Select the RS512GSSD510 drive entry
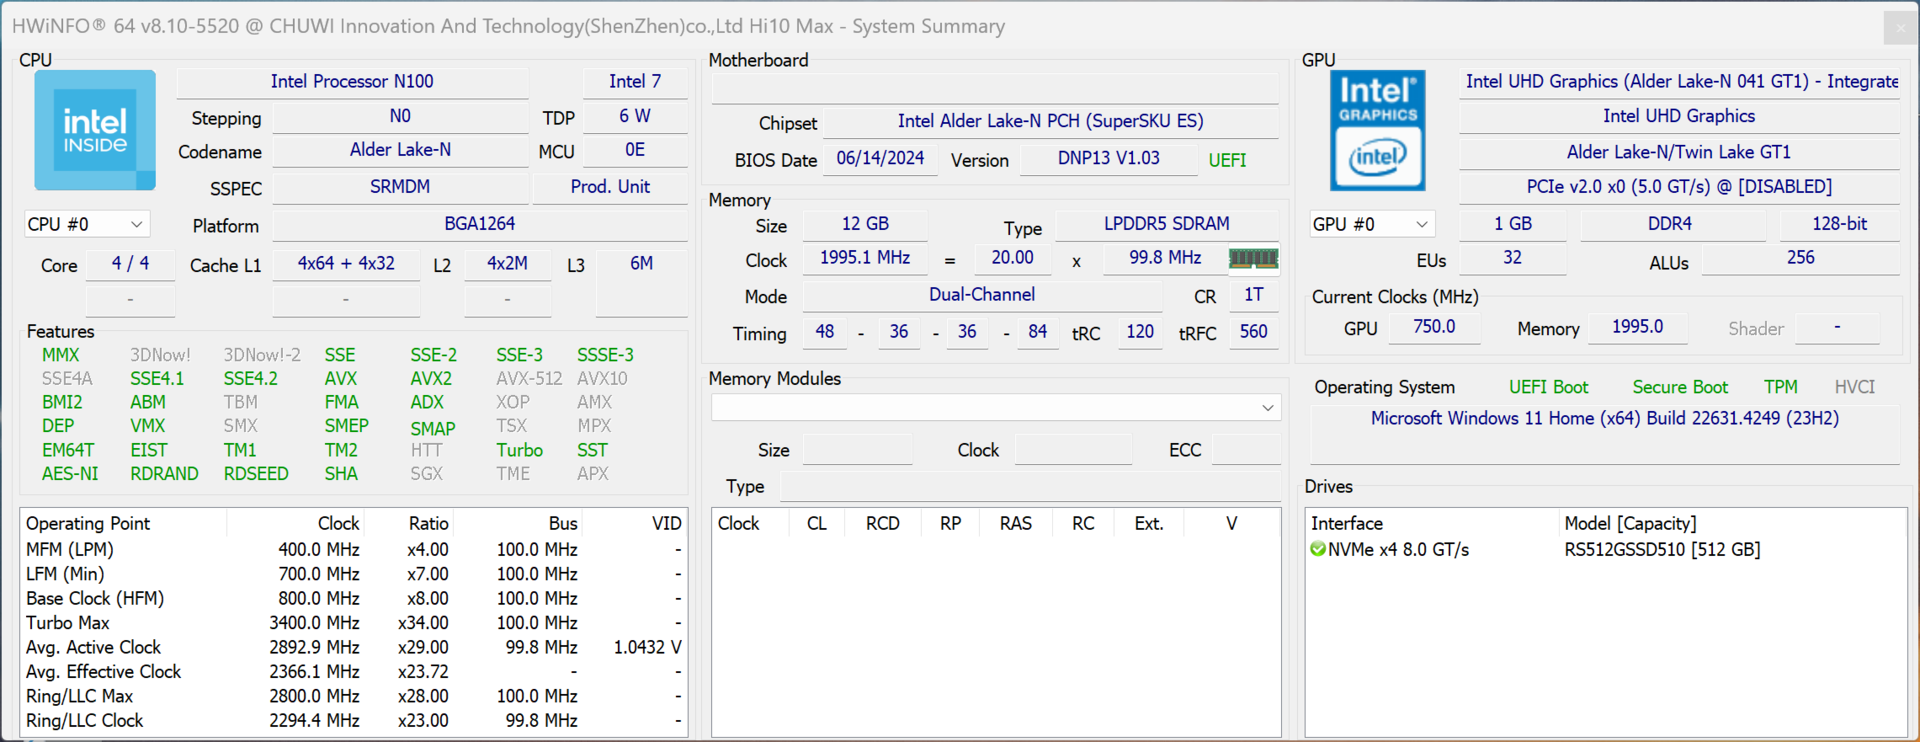 (1661, 549)
